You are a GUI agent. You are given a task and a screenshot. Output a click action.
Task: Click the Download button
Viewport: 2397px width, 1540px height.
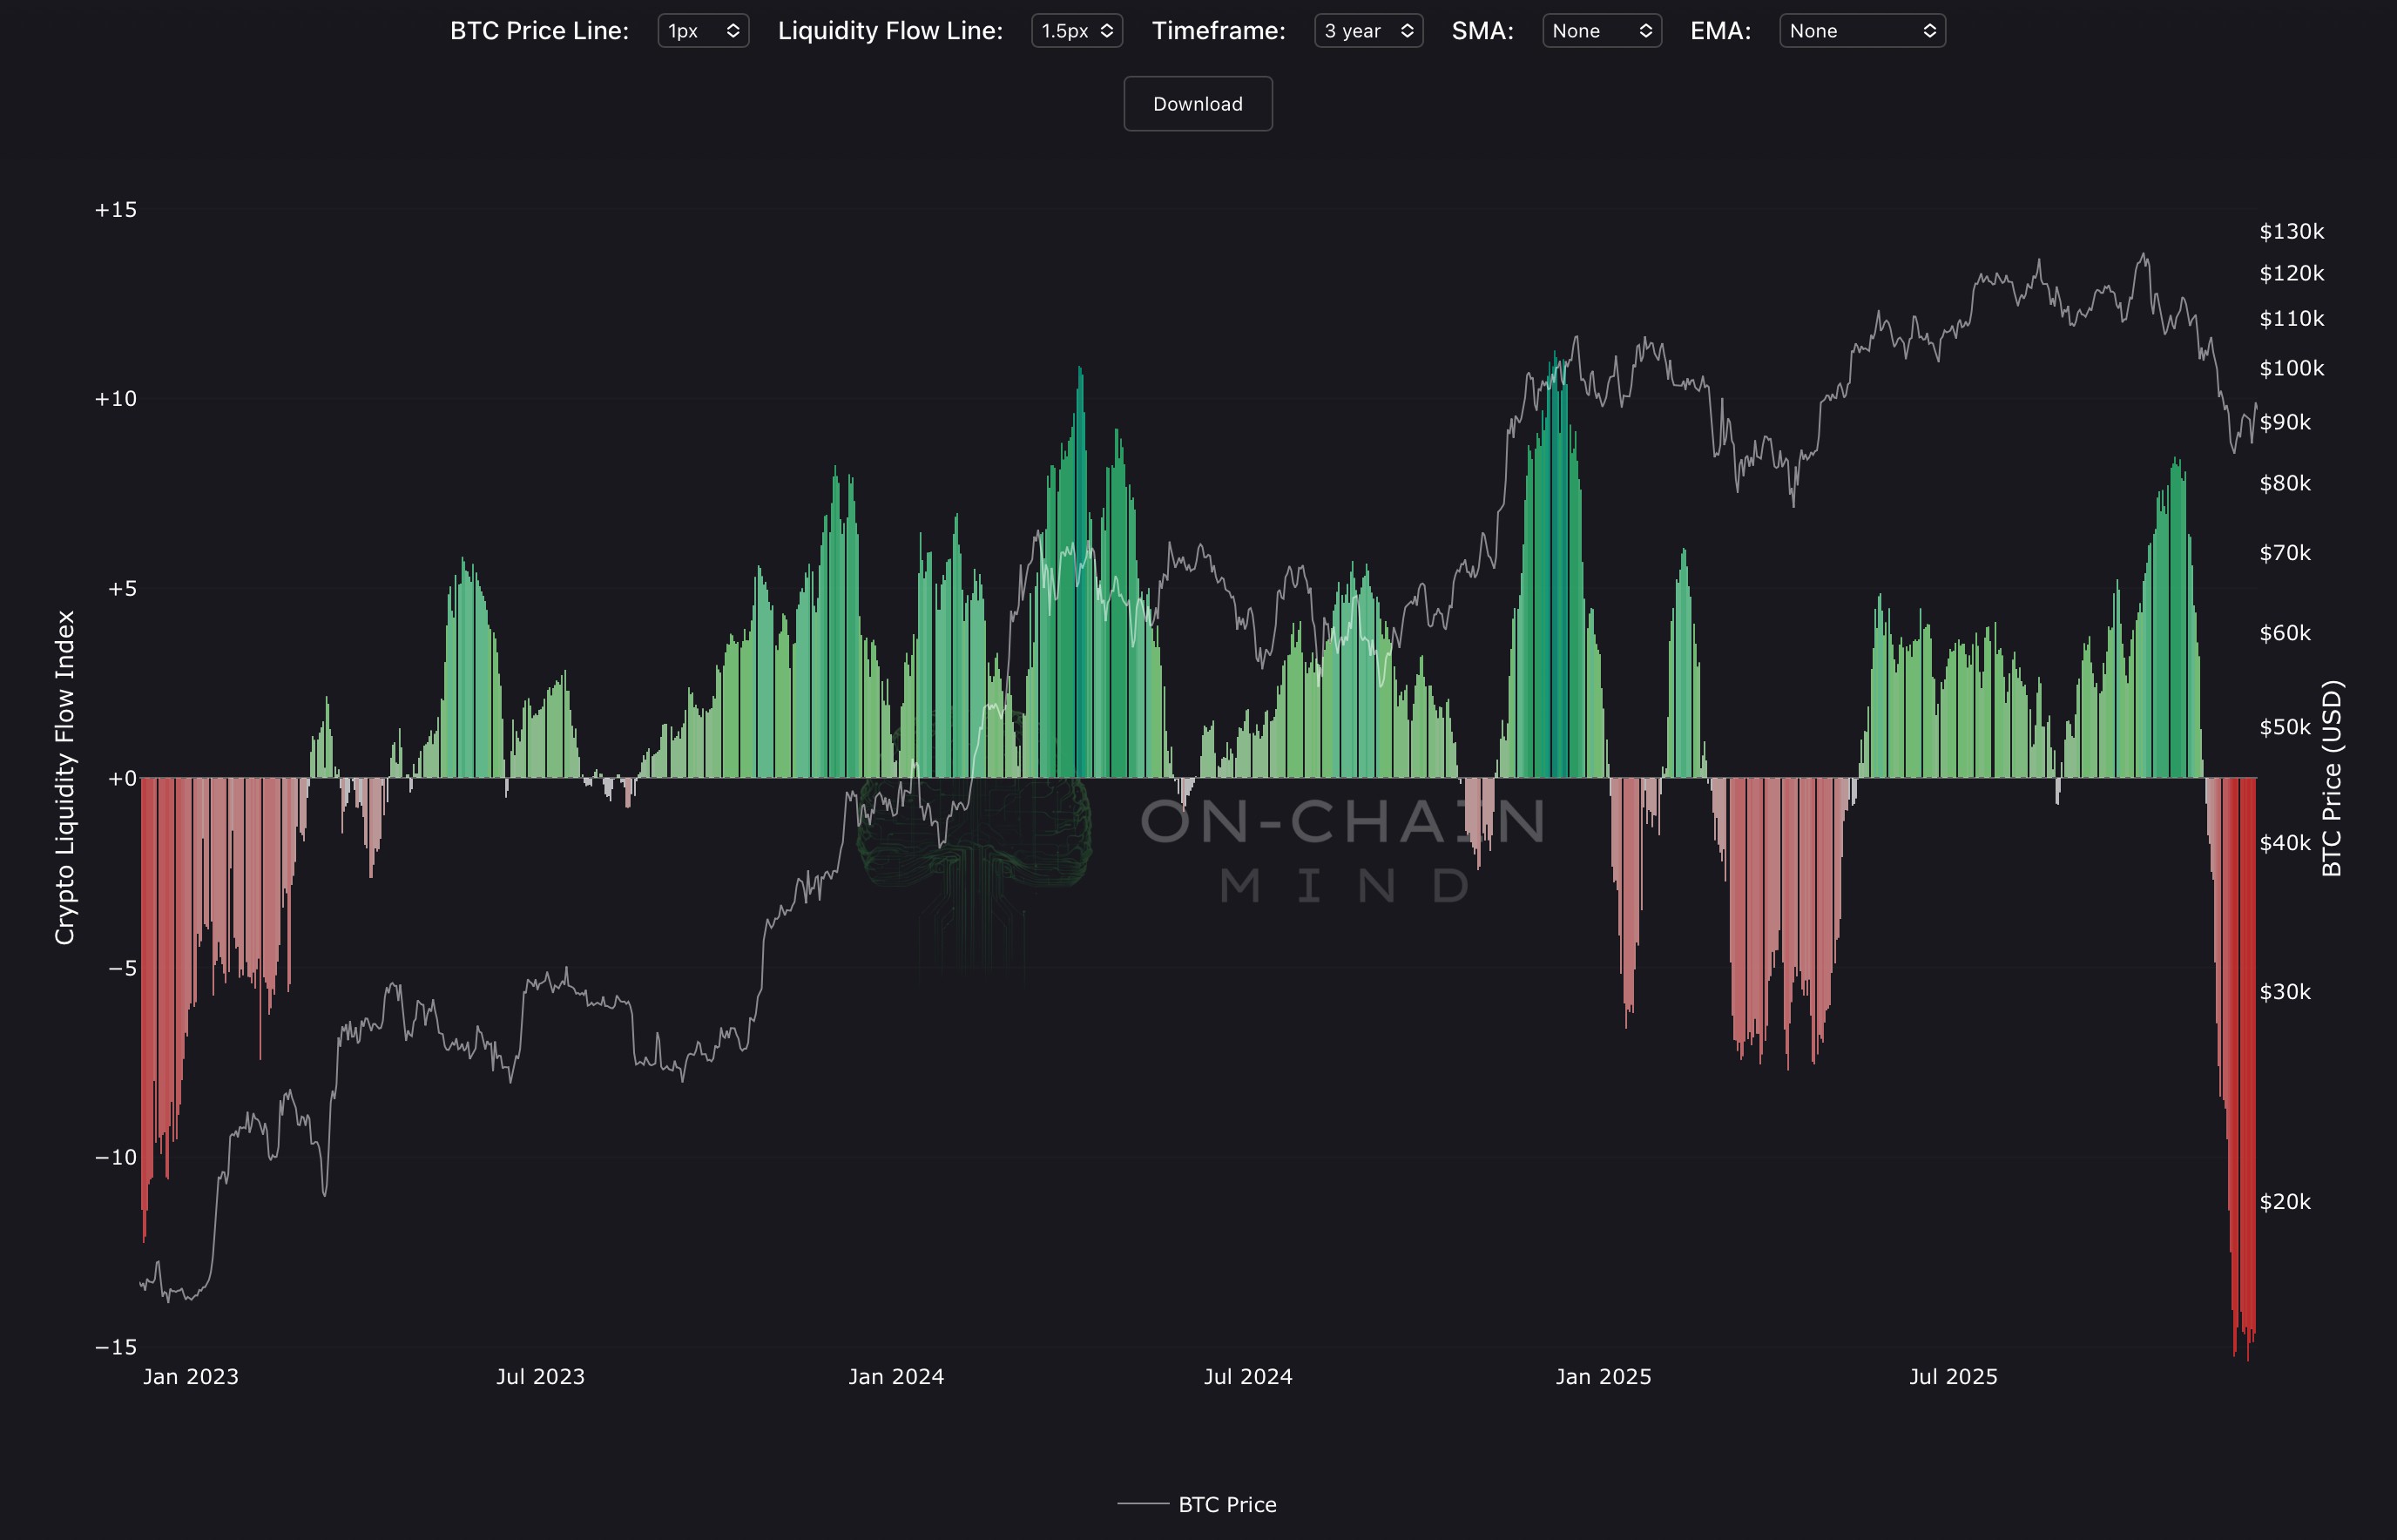(x=1197, y=104)
